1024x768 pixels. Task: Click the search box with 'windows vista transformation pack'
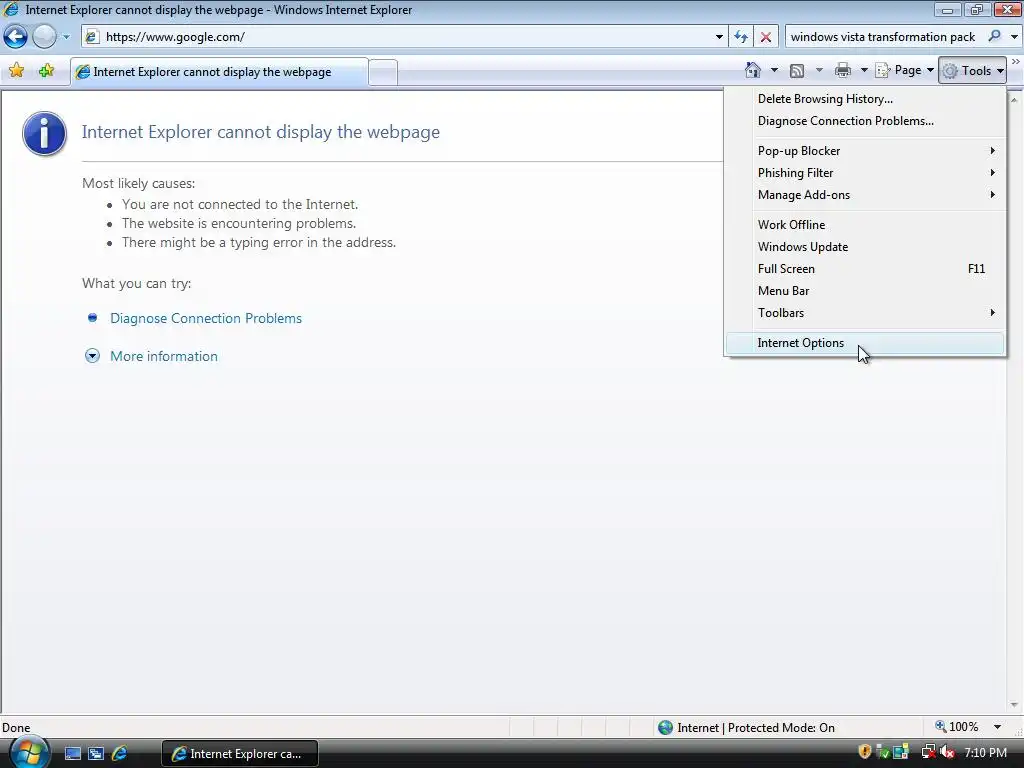point(883,37)
